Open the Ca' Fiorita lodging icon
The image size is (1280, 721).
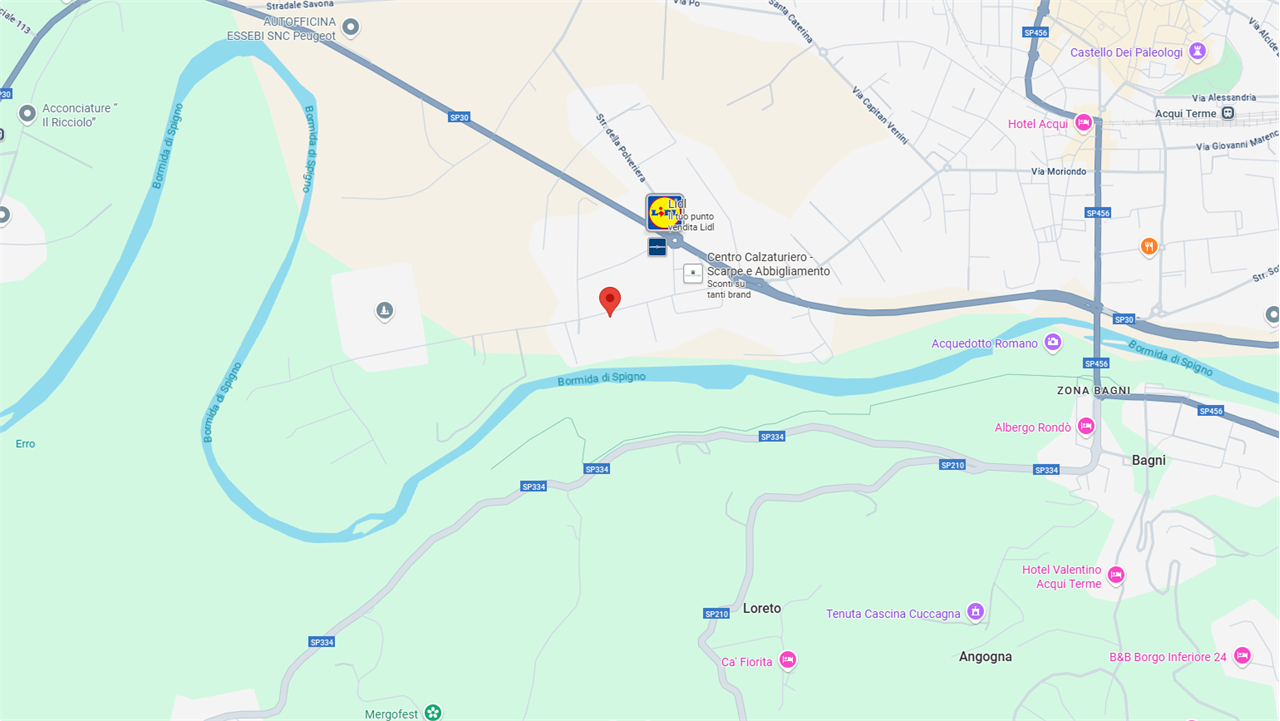[788, 660]
